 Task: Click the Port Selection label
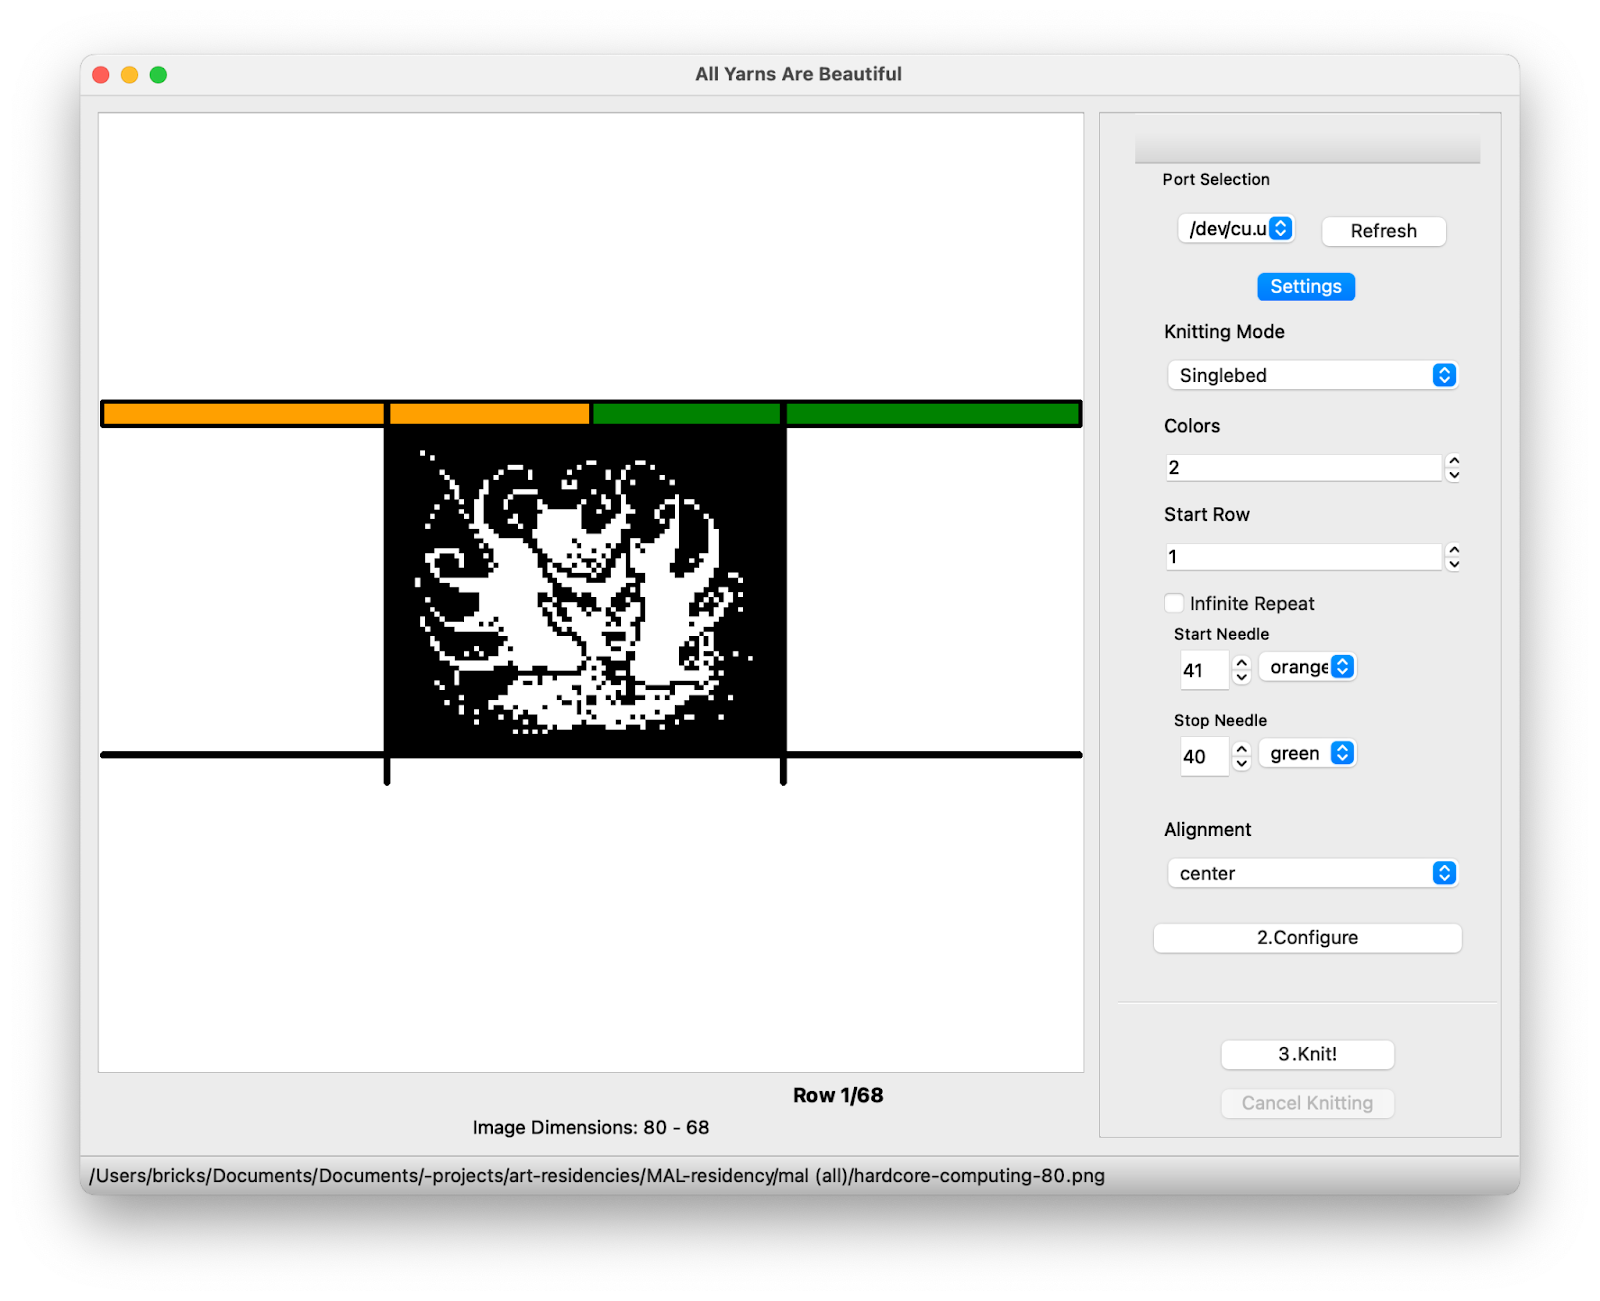(1216, 179)
